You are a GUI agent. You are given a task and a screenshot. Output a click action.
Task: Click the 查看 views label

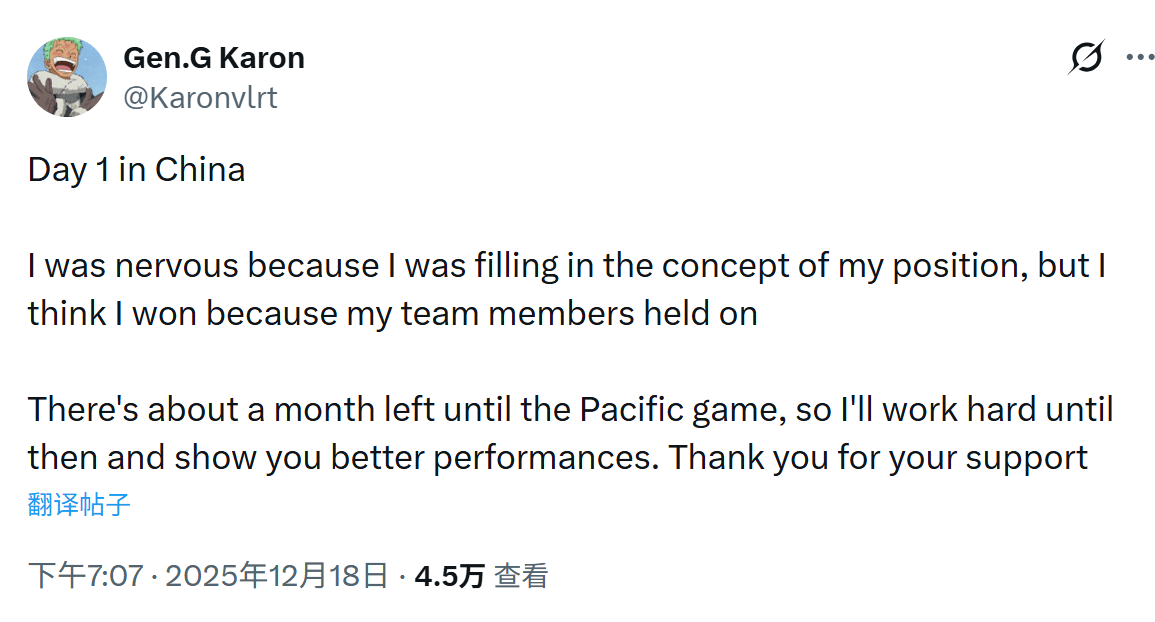coord(521,576)
